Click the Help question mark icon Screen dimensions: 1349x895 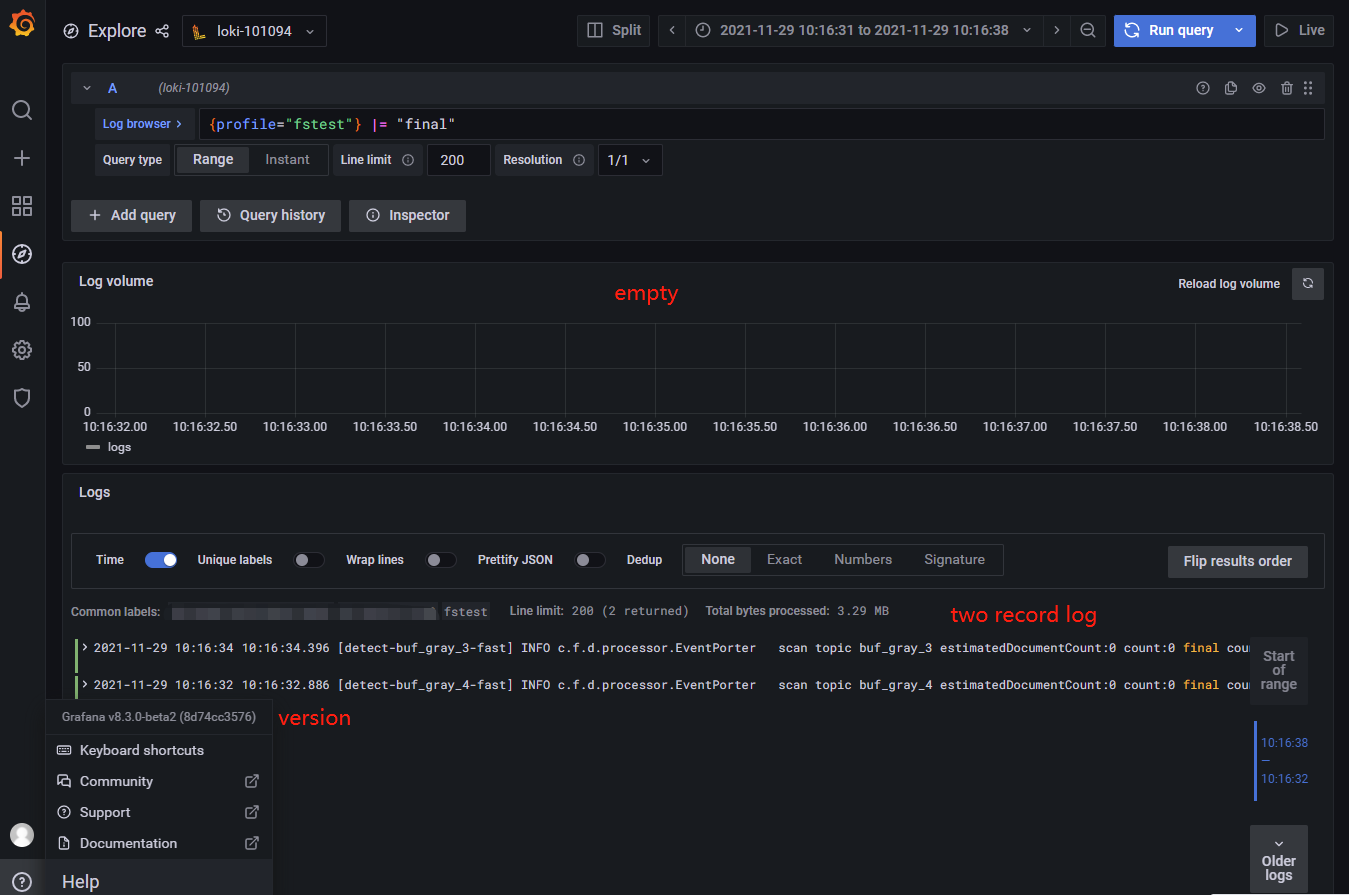point(22,882)
